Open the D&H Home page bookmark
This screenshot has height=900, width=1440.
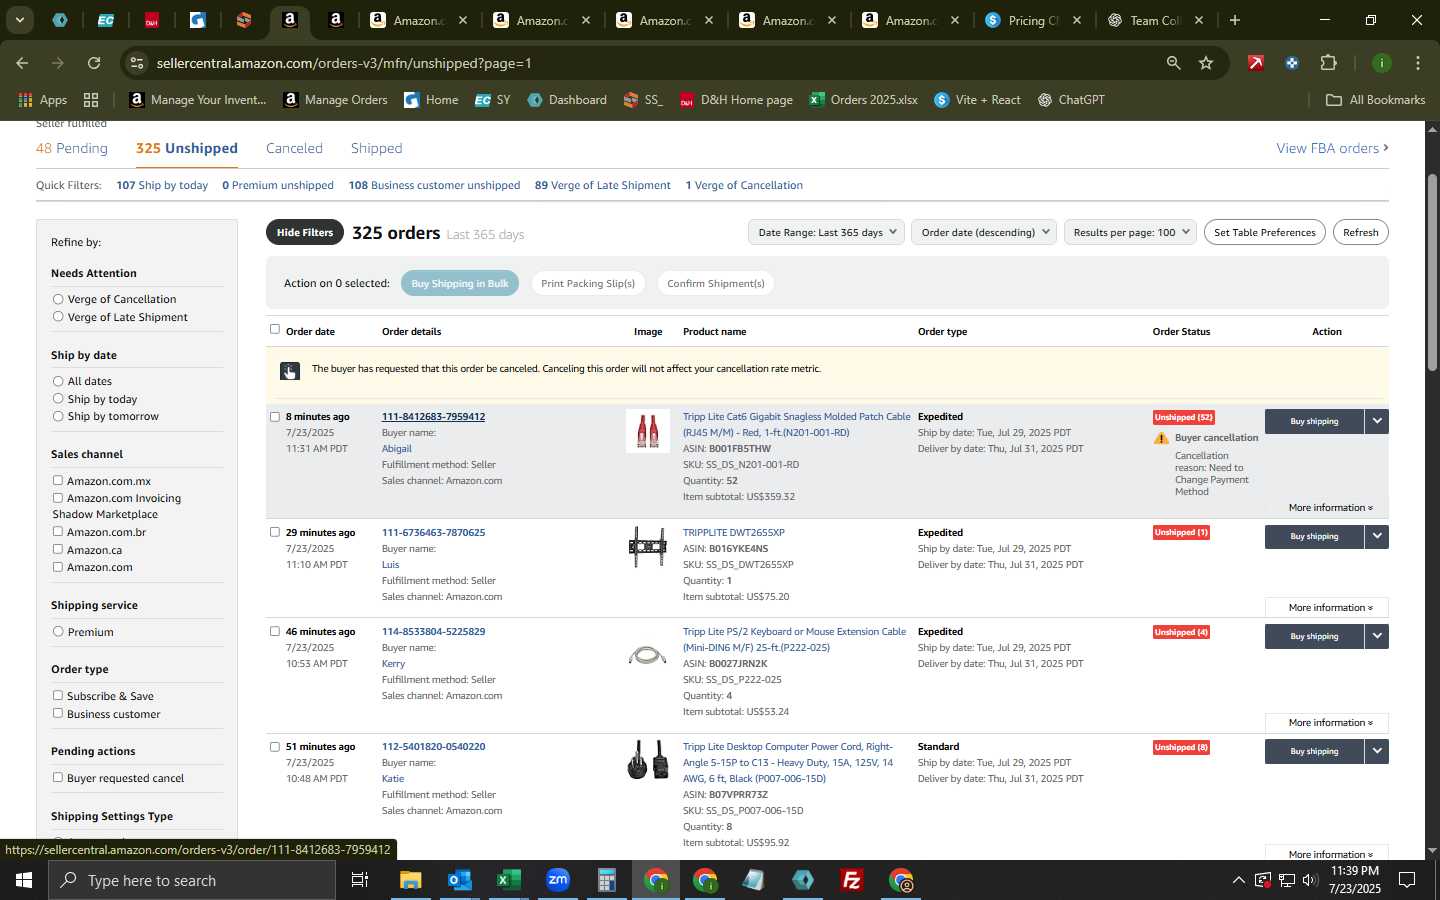coord(736,100)
